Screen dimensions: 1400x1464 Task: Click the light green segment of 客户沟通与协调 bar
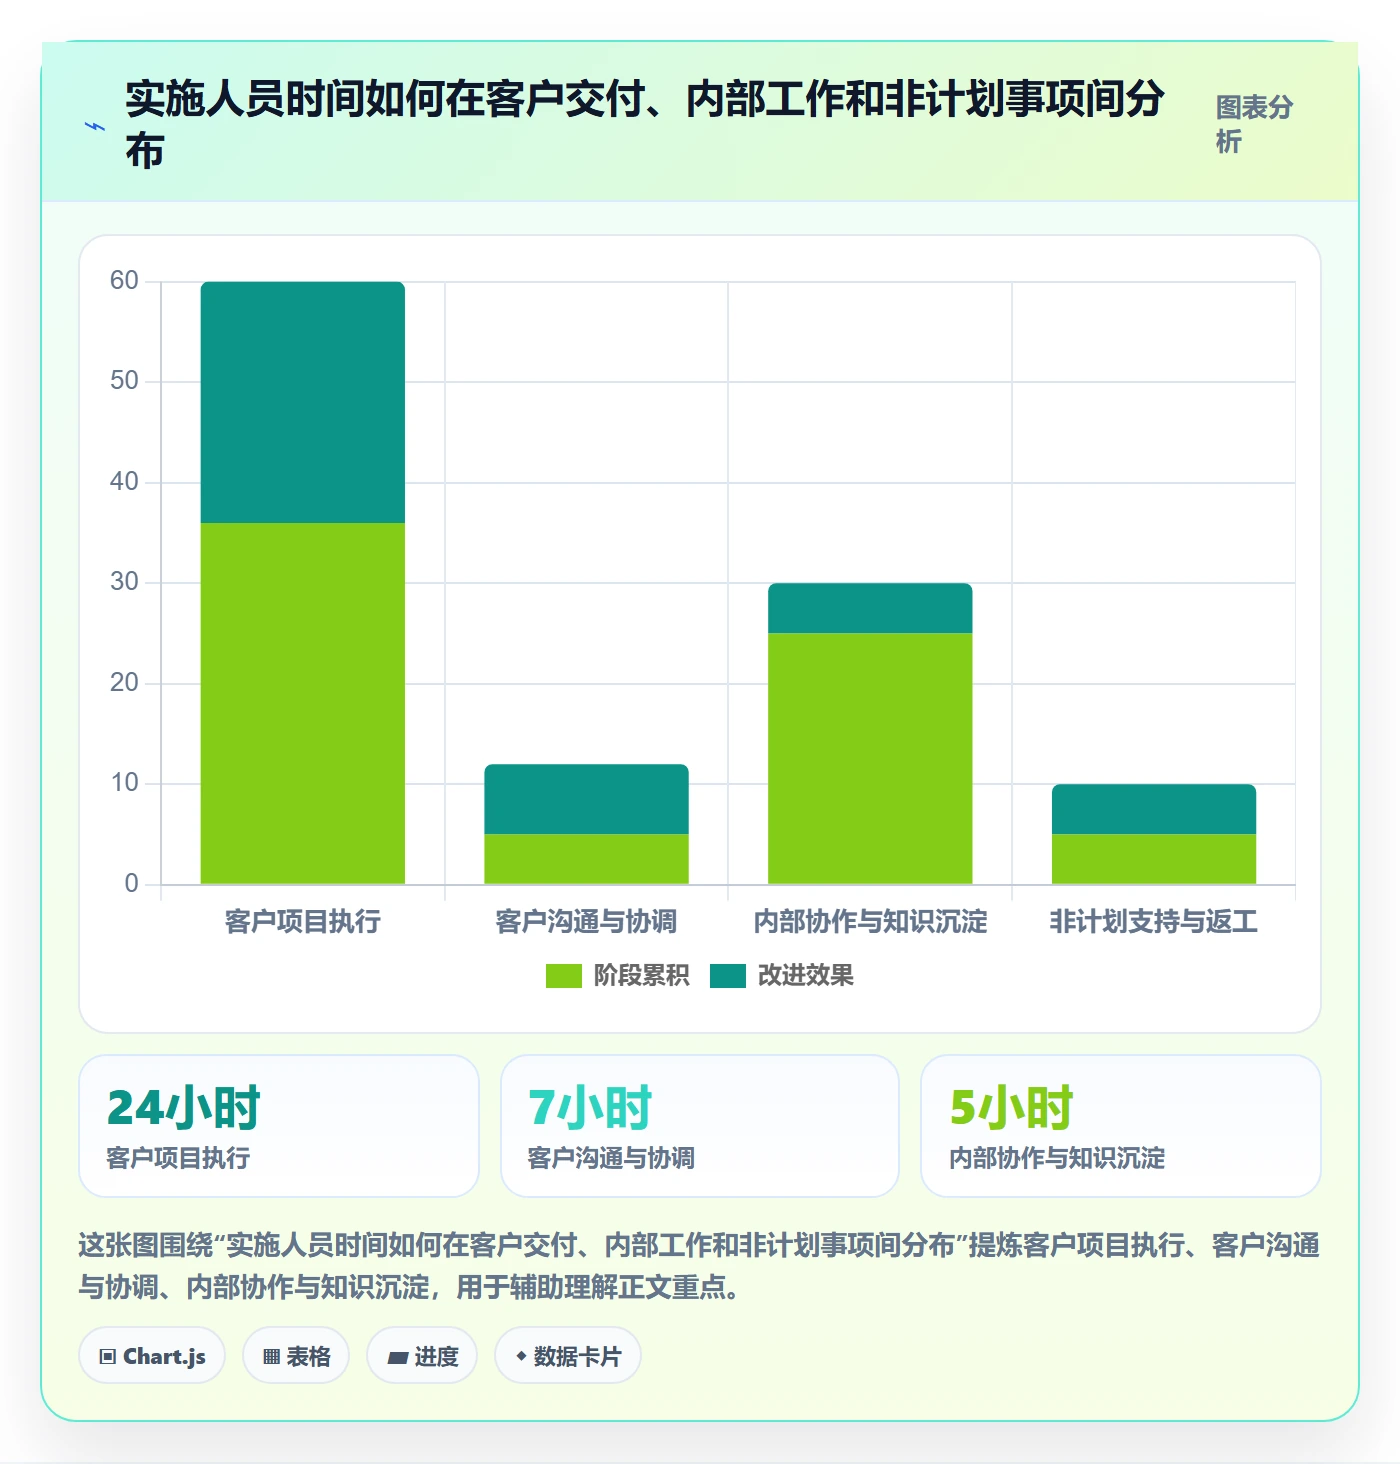pyautogui.click(x=586, y=859)
